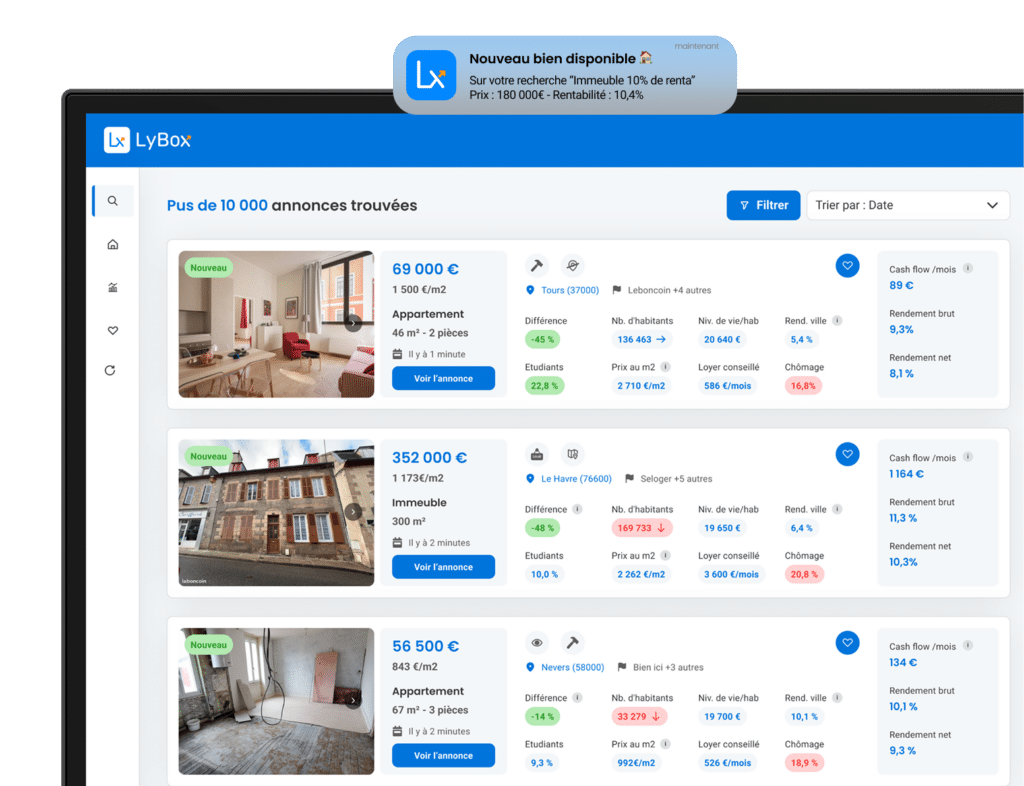Click info icon next to Cash flow for 1 164 €
The width and height of the screenshot is (1024, 786).
[x=968, y=457]
